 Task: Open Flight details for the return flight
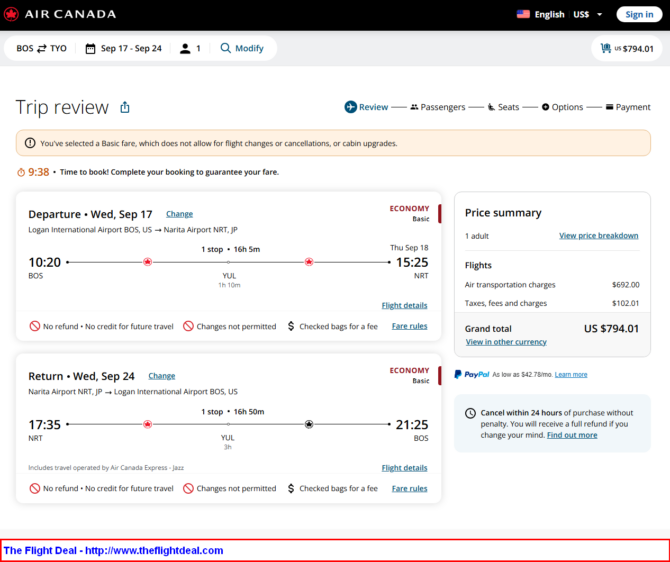click(x=404, y=468)
